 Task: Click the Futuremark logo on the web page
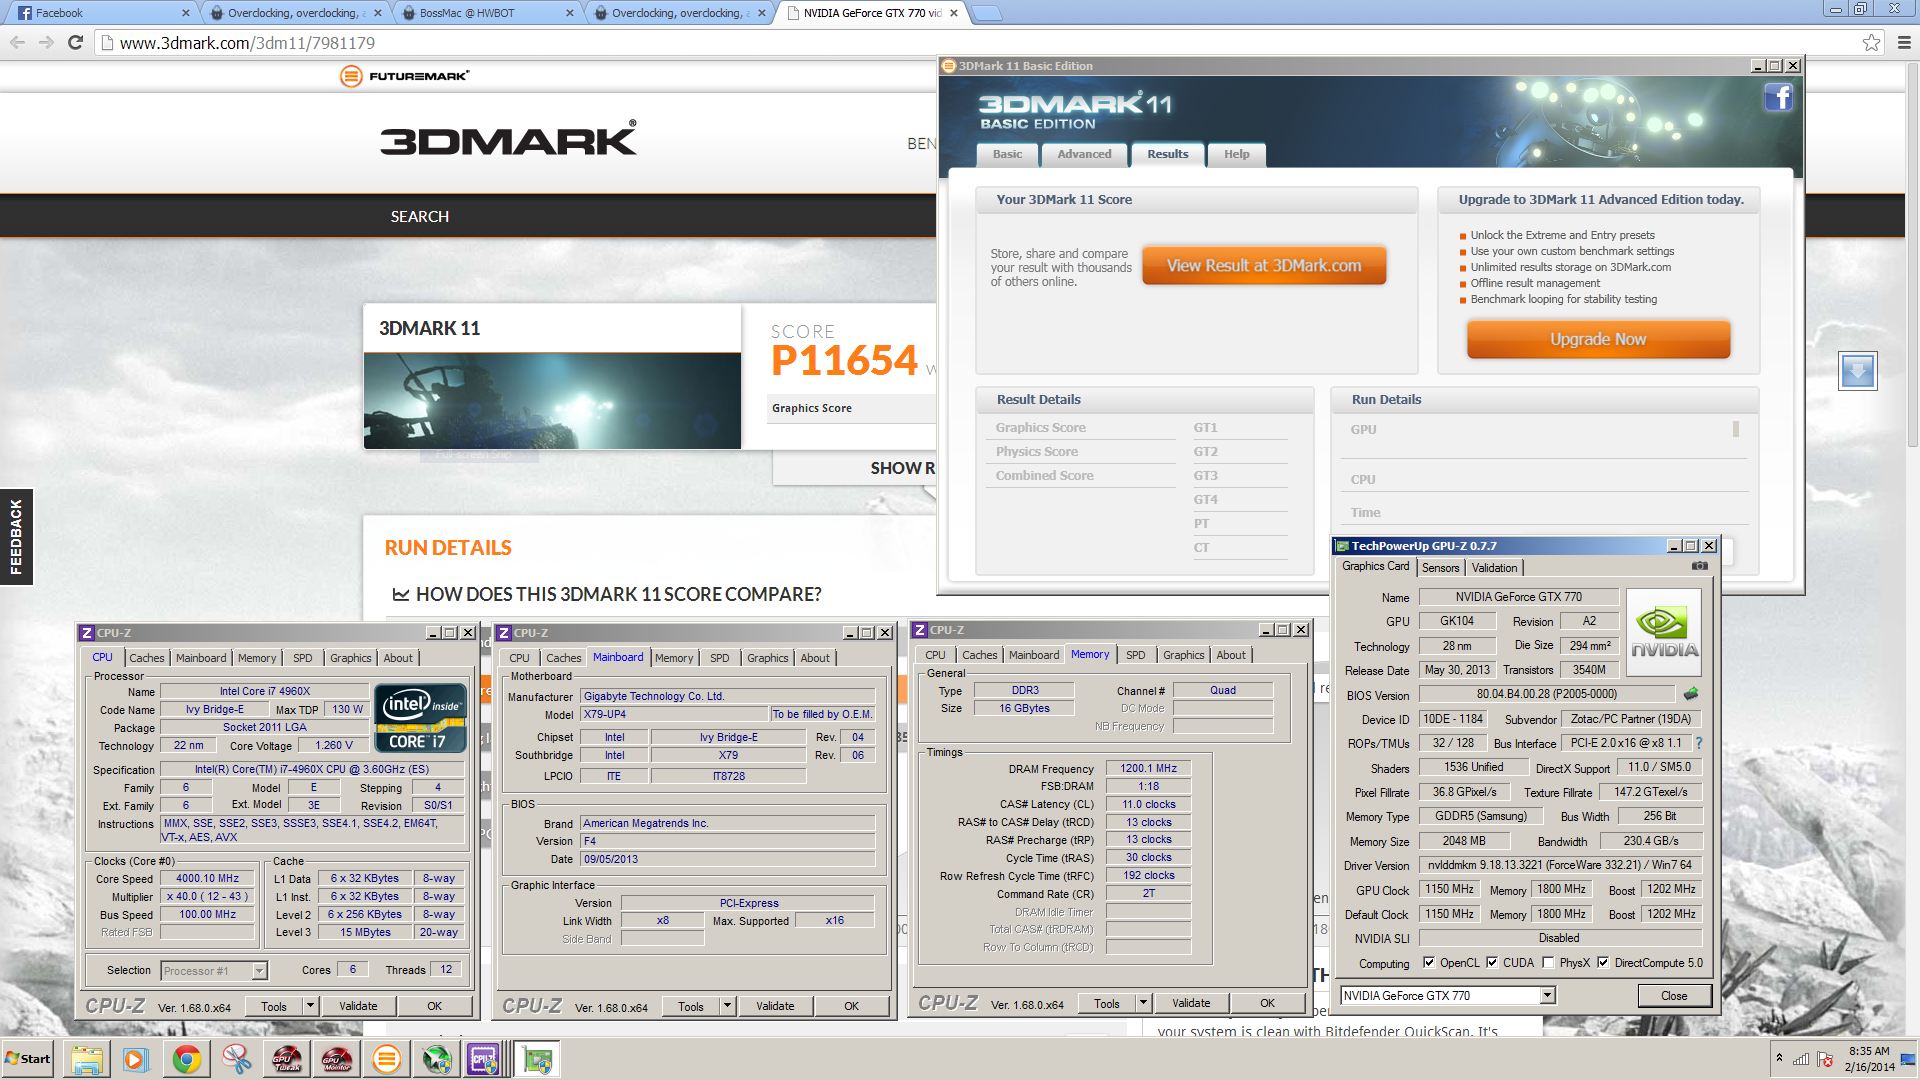405,76
